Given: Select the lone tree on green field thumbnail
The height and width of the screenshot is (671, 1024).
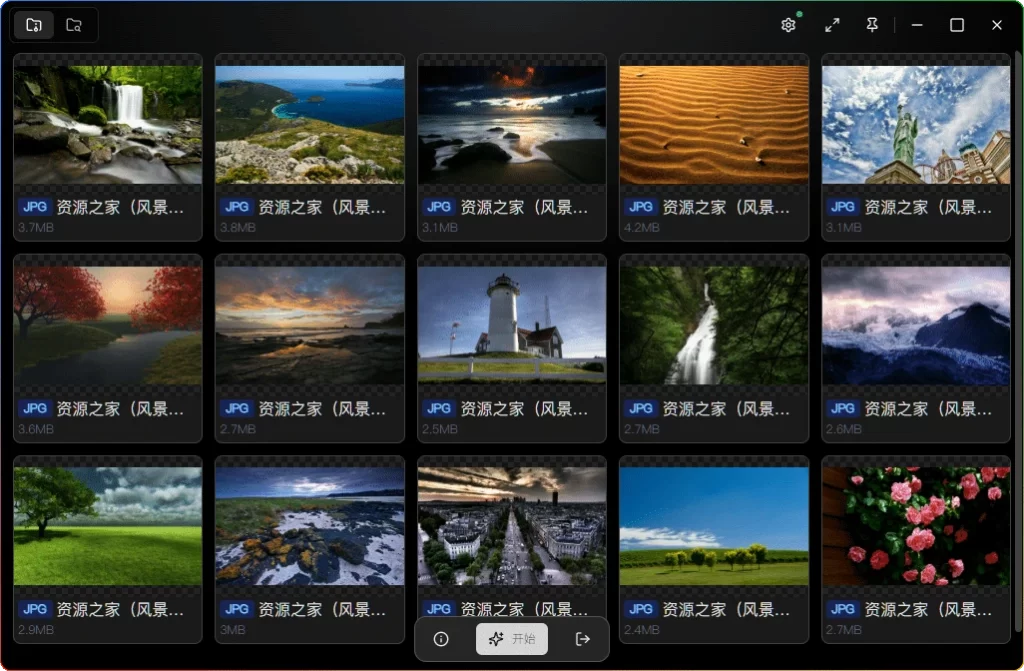Looking at the screenshot, I should pos(108,526).
